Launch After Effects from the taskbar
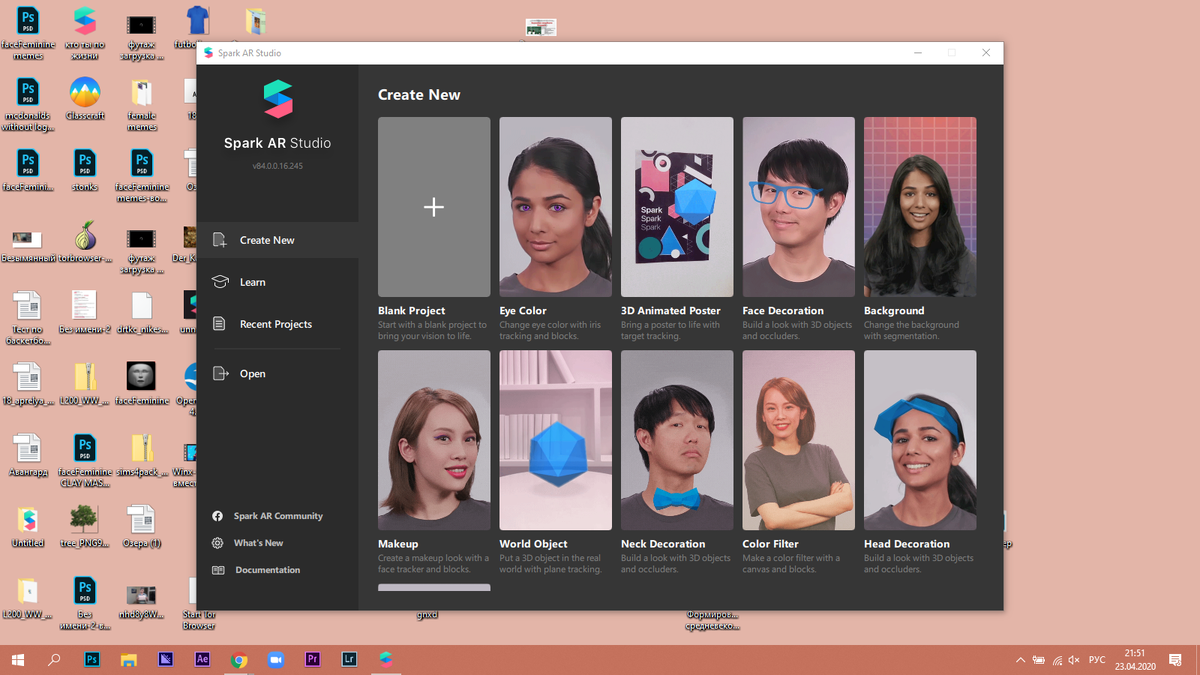 [202, 660]
